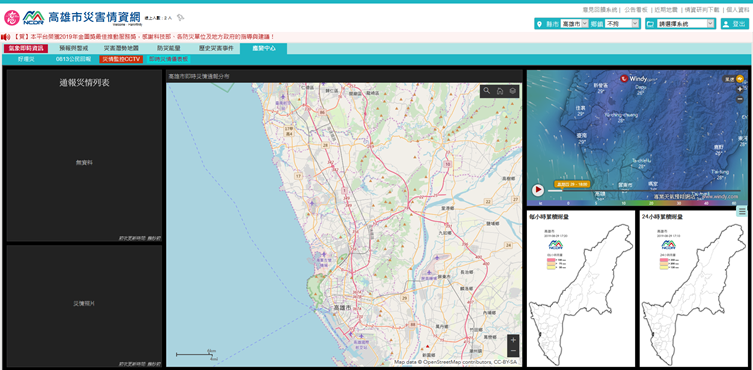Screen dimensions: 753x370
Task: Open the 鄉鎮 township dropdown
Action: pyautogui.click(x=622, y=24)
